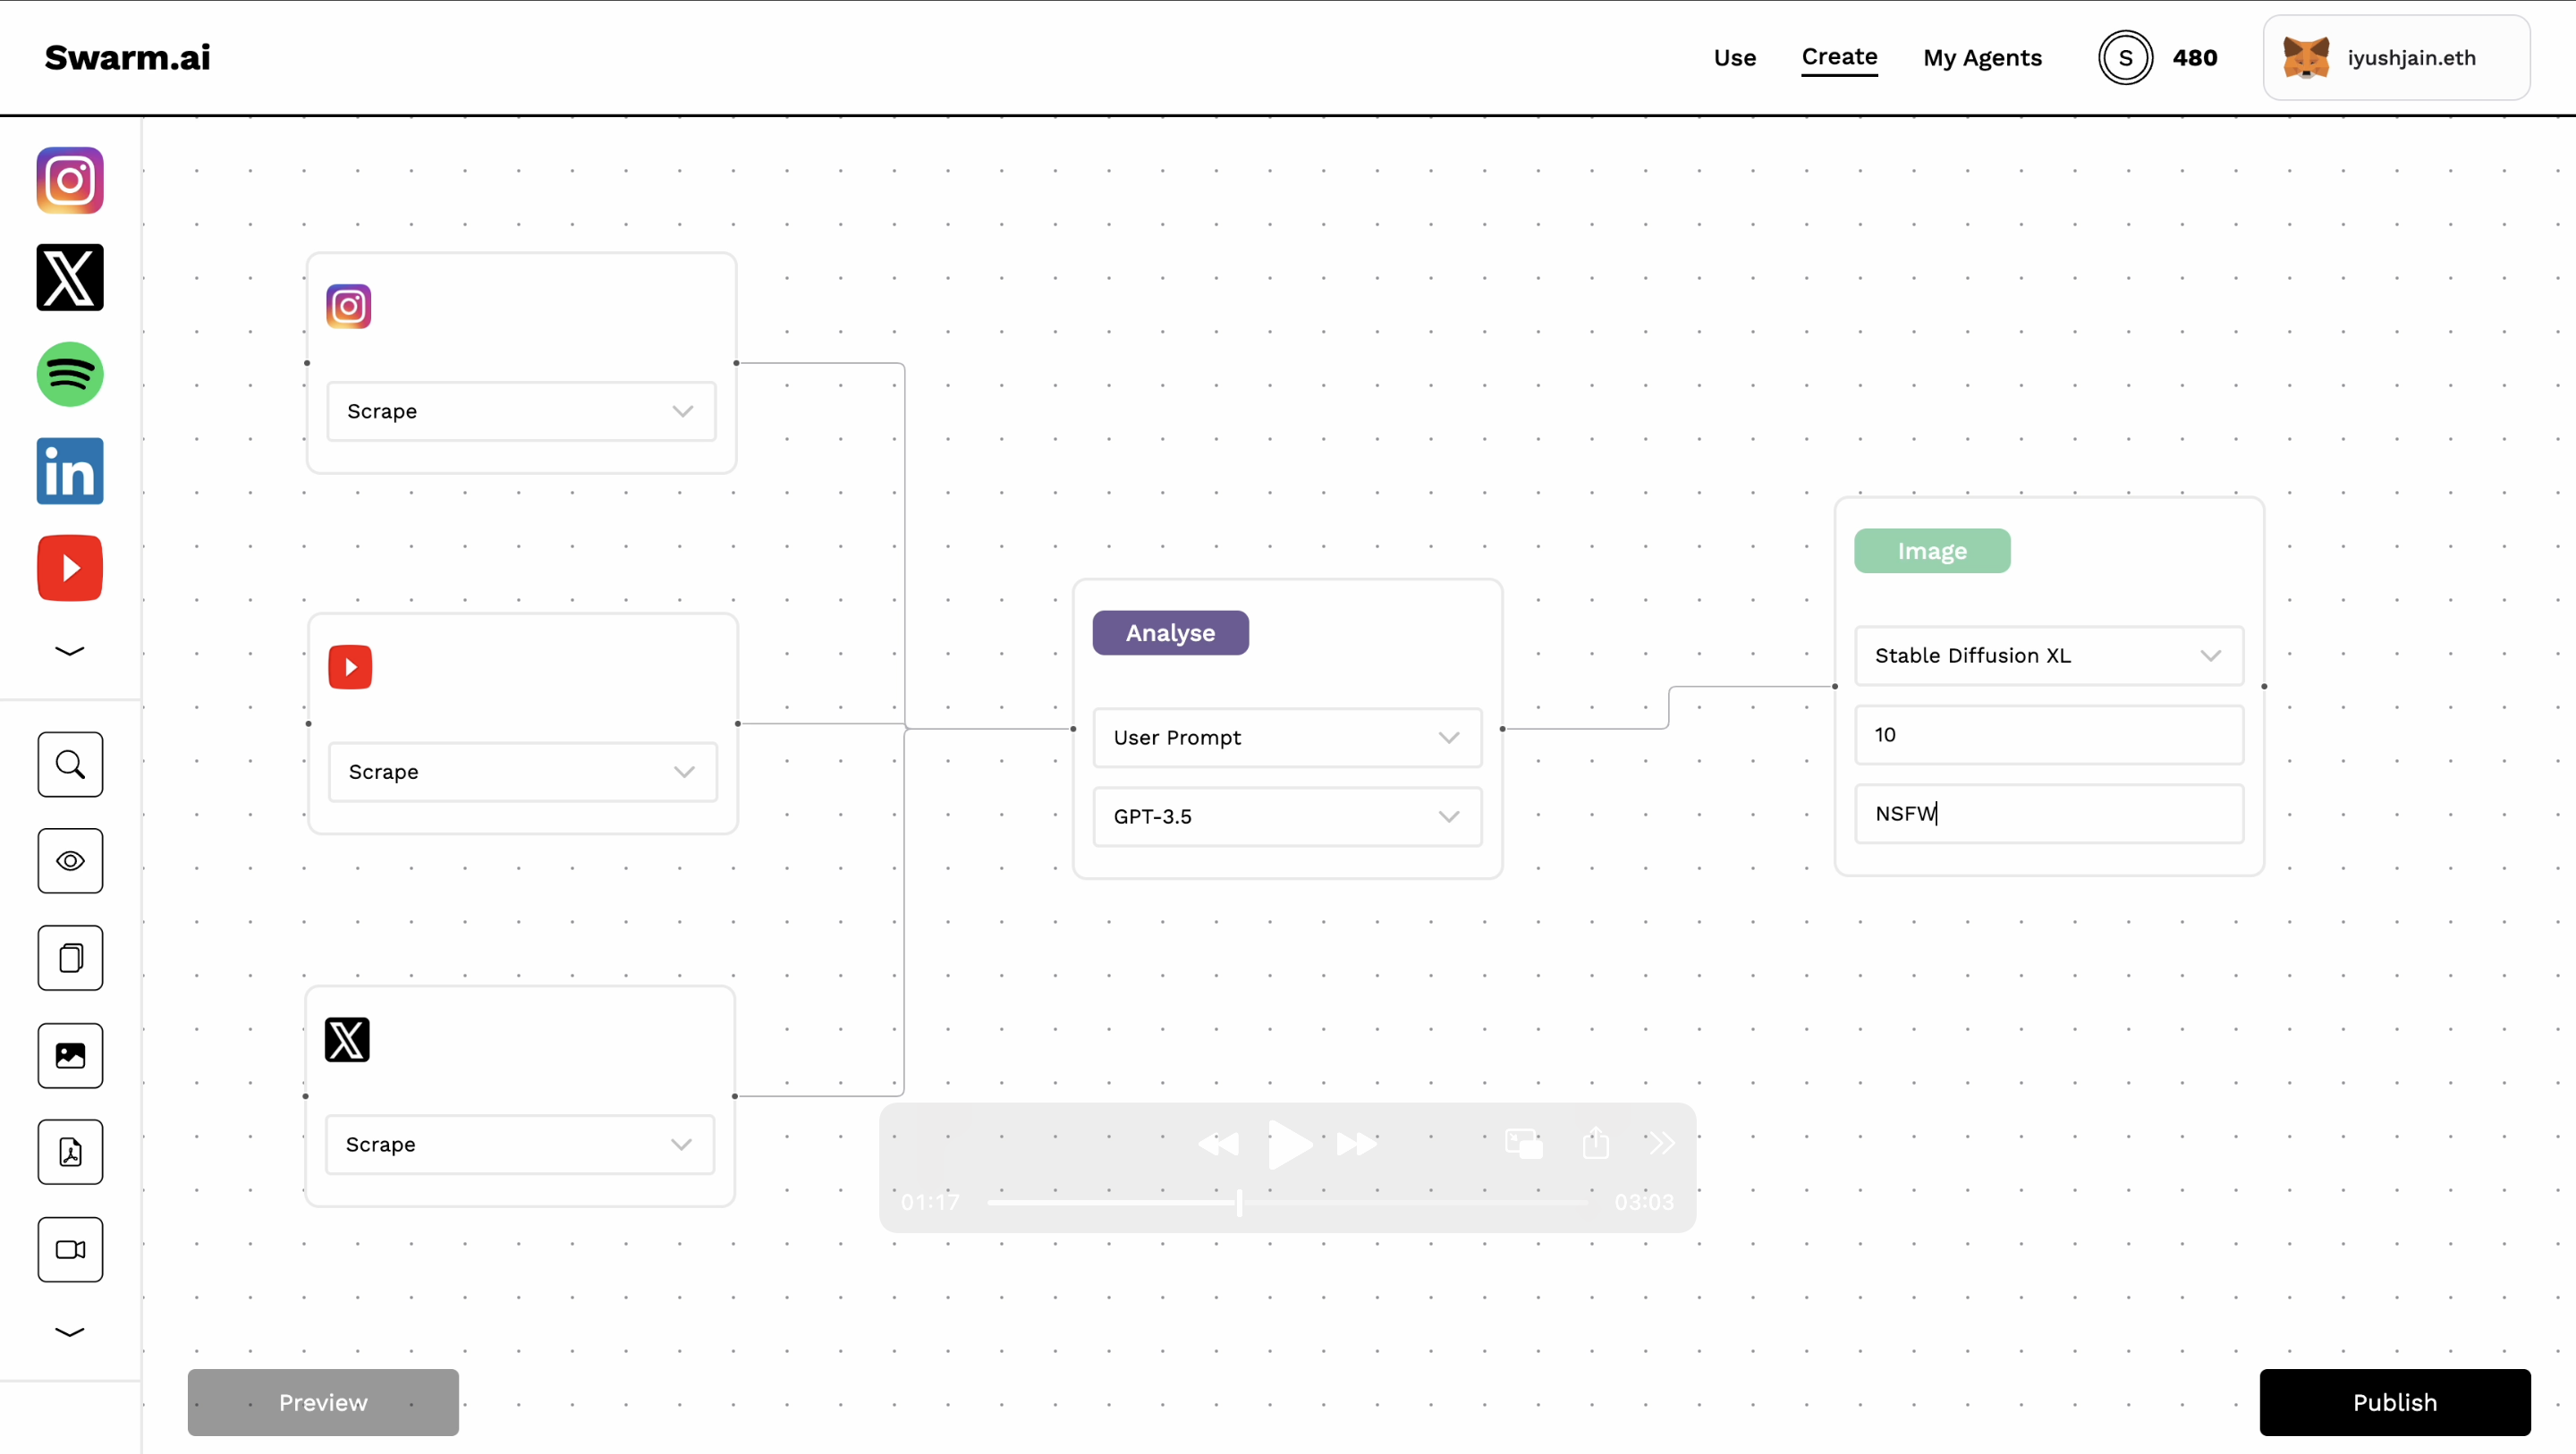Add the Spotify source from the sidebar
2576x1454 pixels.
point(70,374)
